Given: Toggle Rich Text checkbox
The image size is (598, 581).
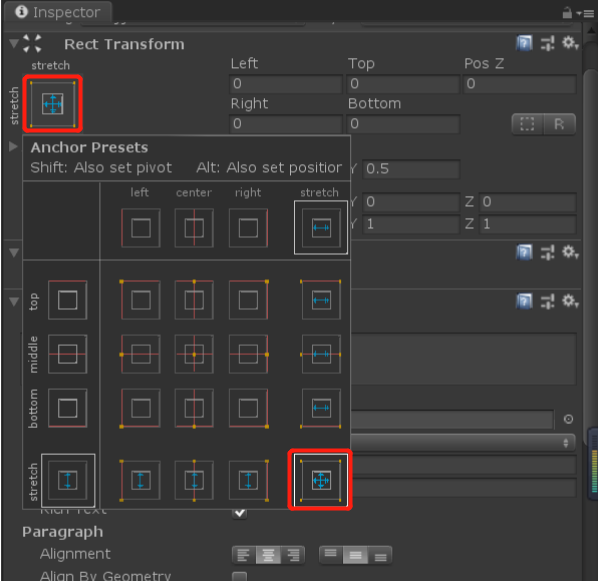Looking at the screenshot, I should tap(240, 513).
